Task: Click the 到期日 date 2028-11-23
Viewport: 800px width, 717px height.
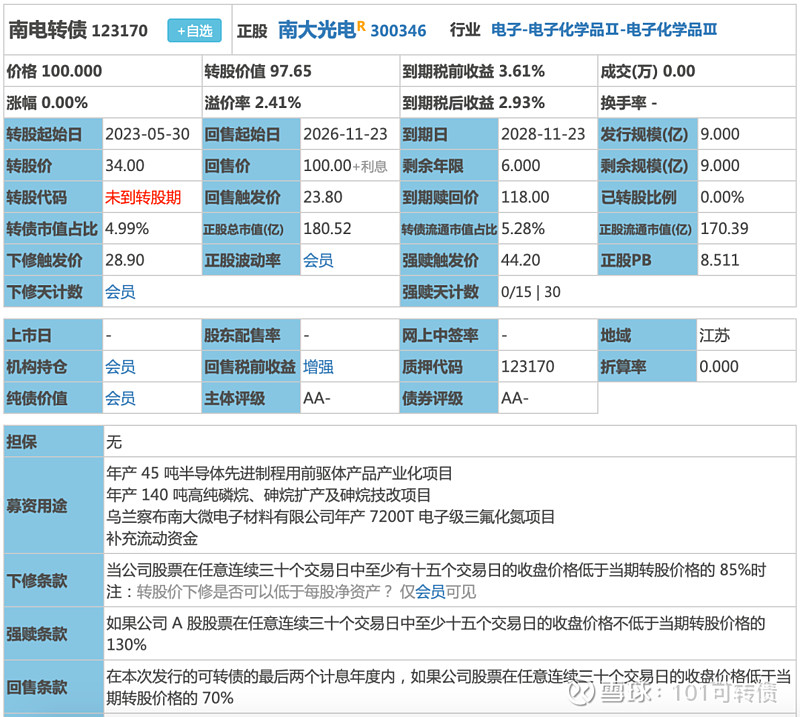Action: coord(543,134)
